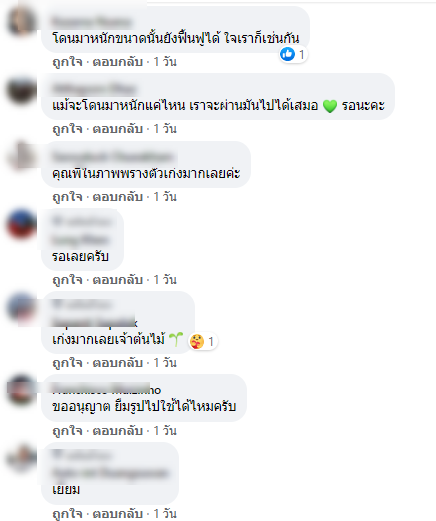Click the seedling emoji in comment

[176, 339]
